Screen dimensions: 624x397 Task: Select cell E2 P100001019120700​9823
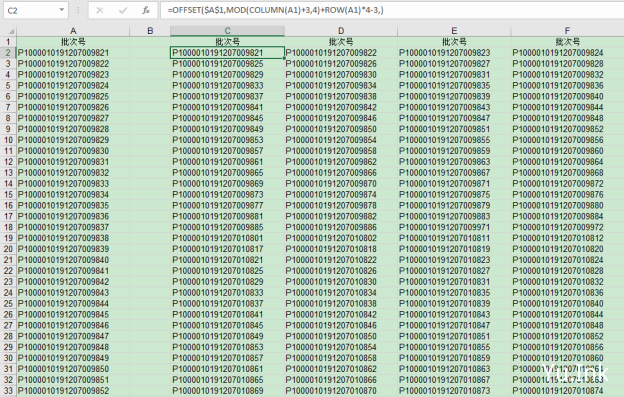coord(454,53)
